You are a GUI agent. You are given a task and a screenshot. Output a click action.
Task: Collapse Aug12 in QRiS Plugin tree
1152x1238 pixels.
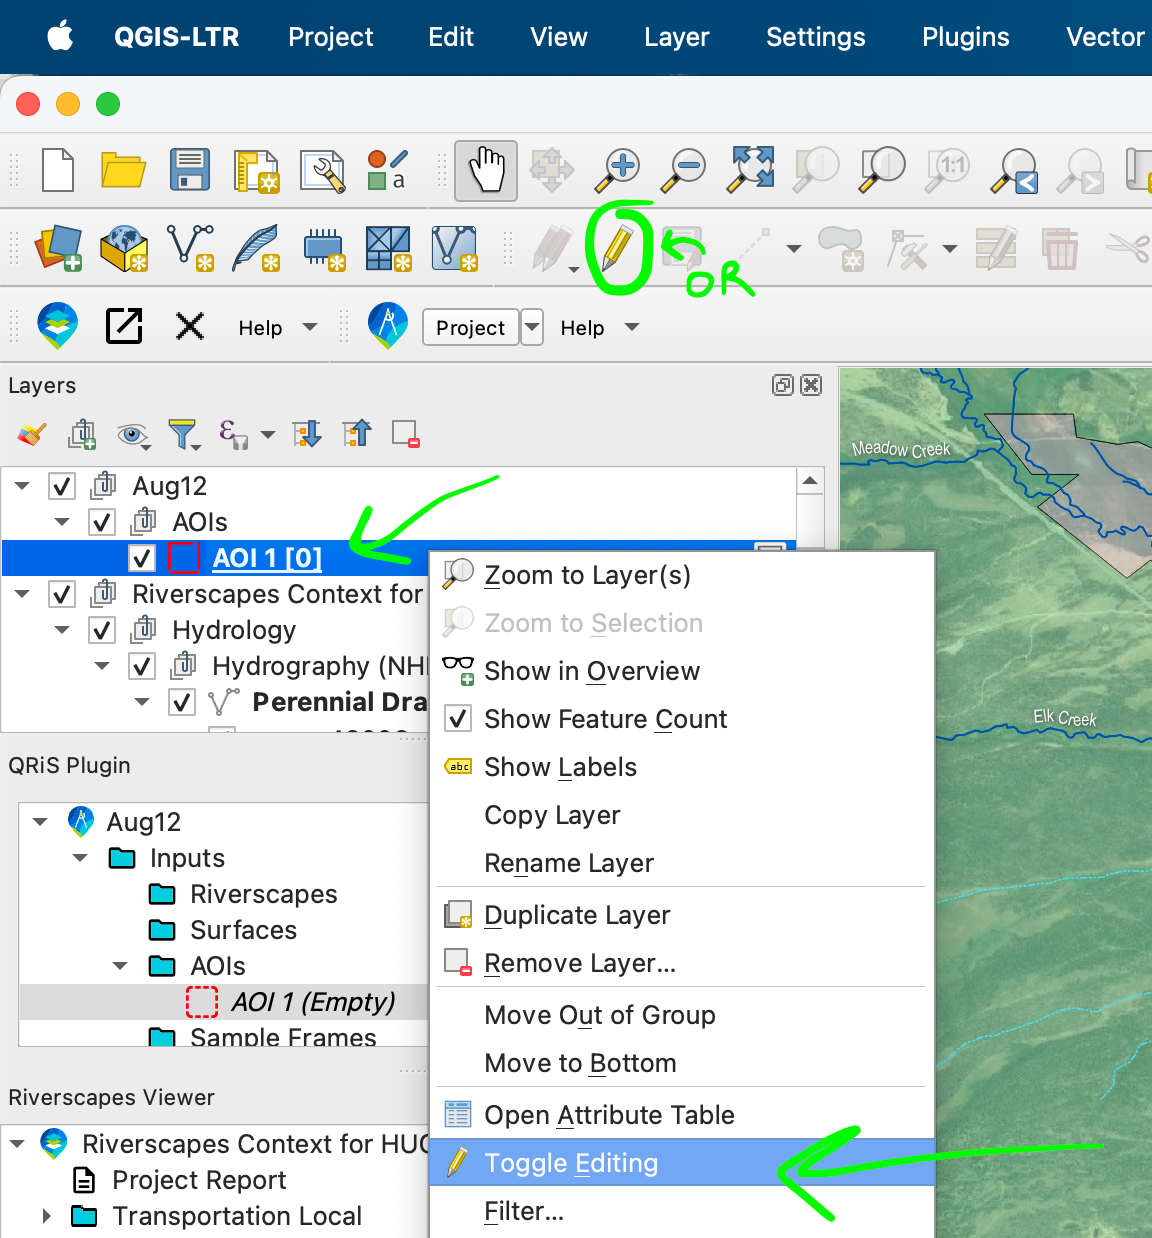click(x=40, y=822)
